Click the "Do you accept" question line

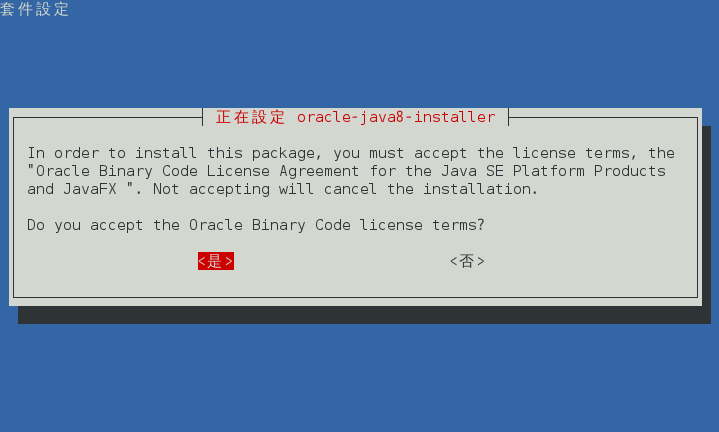coord(85,225)
